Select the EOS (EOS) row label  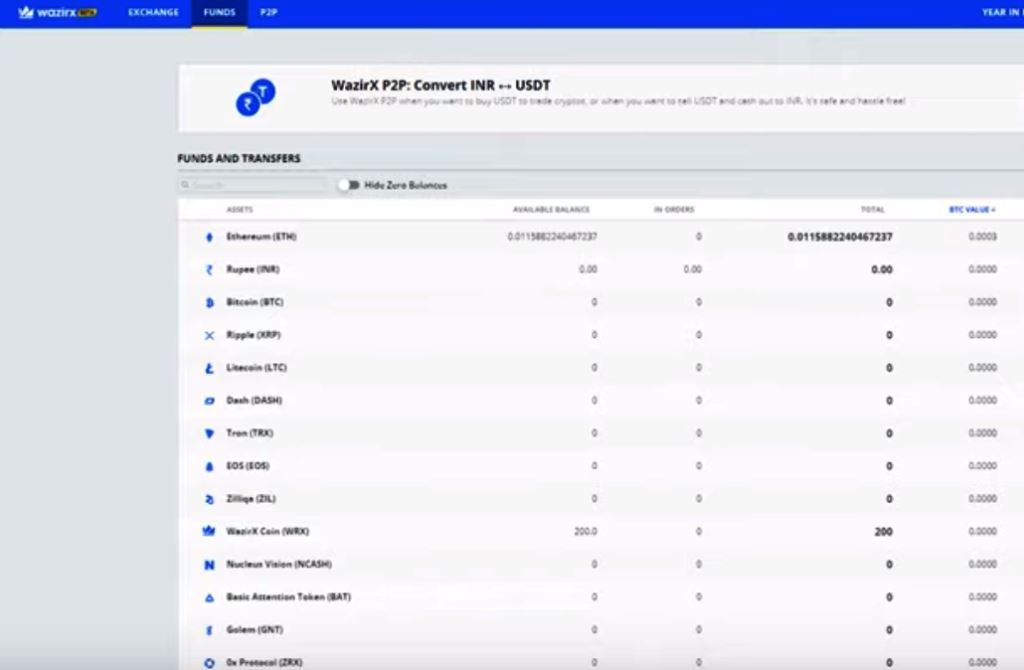coord(248,465)
